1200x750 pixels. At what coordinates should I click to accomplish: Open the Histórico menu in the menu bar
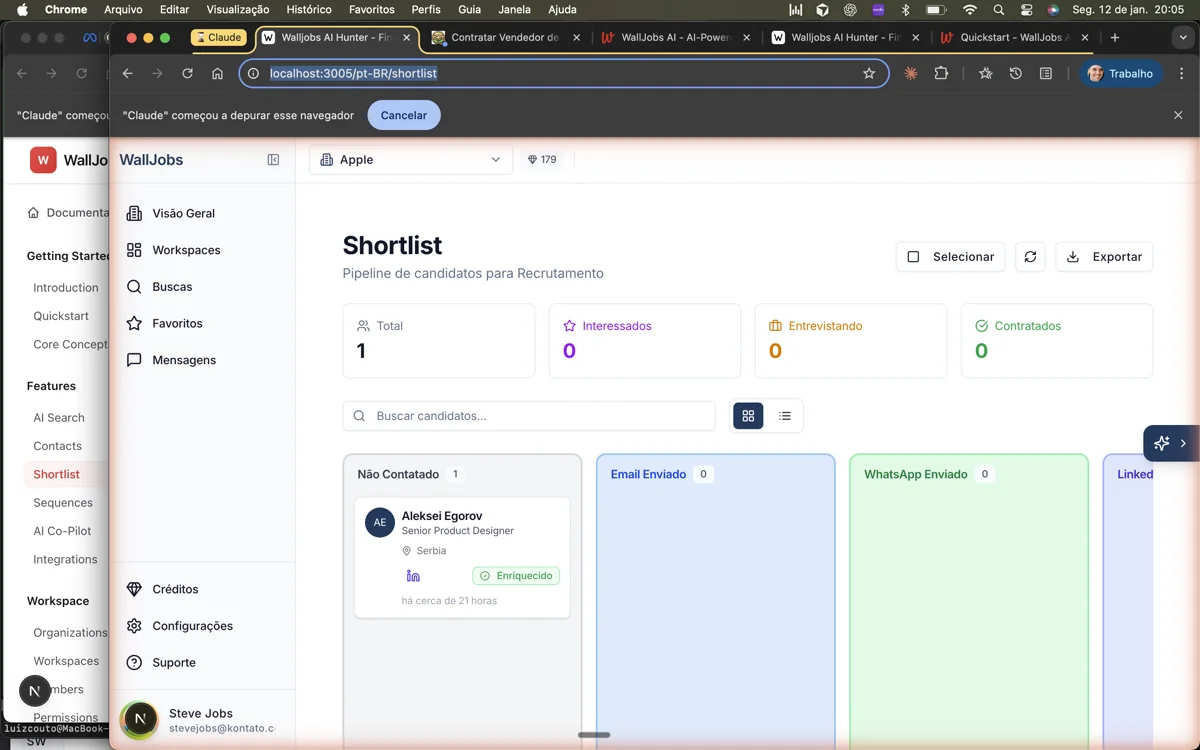tap(308, 9)
